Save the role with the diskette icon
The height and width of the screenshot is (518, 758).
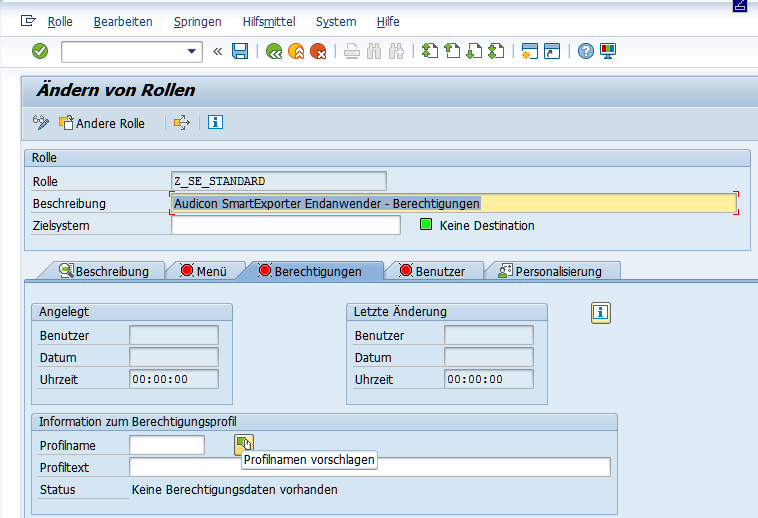tap(240, 51)
